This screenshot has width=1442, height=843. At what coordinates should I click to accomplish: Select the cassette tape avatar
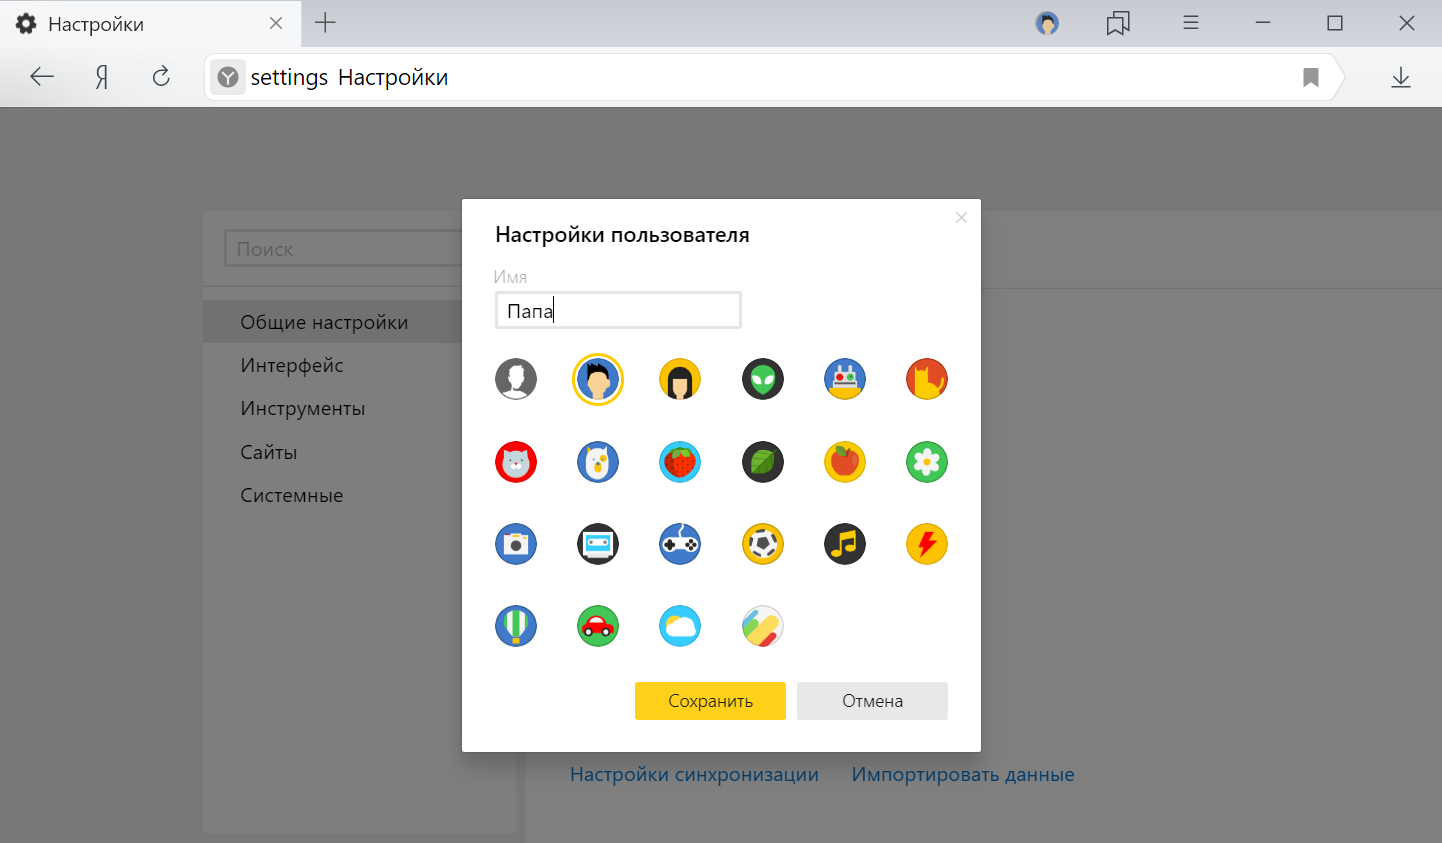(598, 544)
